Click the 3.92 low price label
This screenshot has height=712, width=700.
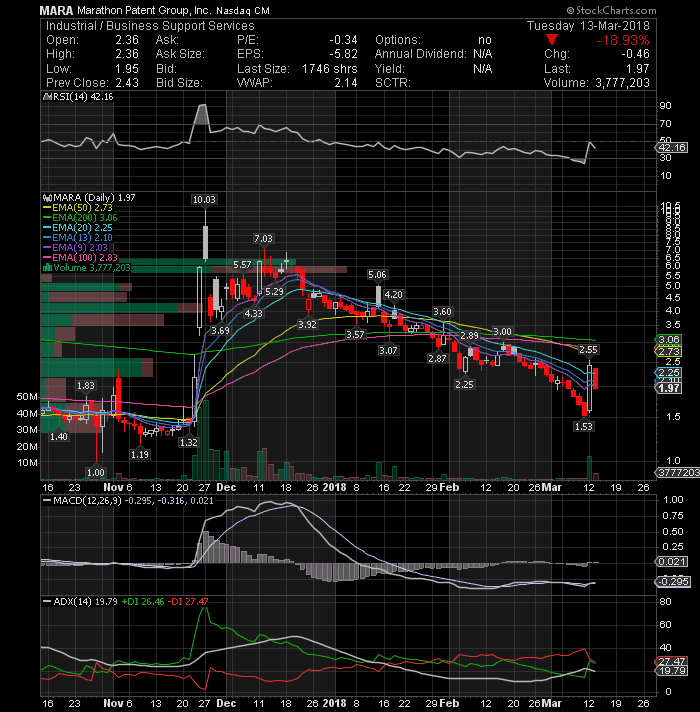[307, 325]
